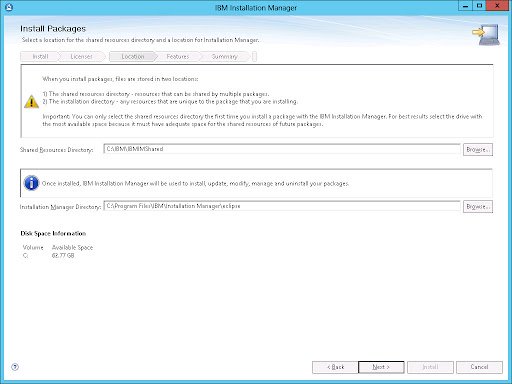Image resolution: width=512 pixels, height=384 pixels.
Task: Cancel the installation wizard
Action: tap(479, 367)
